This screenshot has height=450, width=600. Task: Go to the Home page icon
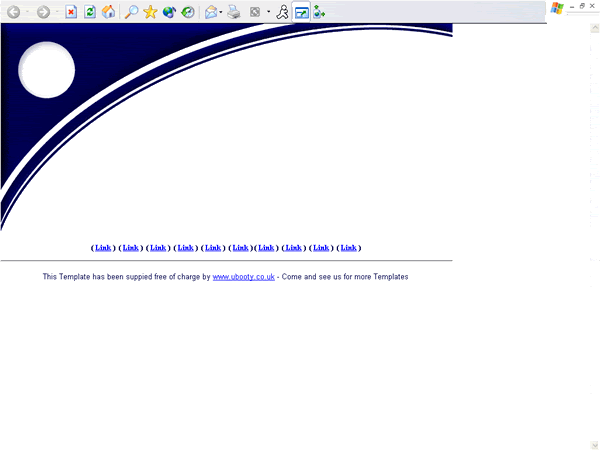pos(108,12)
